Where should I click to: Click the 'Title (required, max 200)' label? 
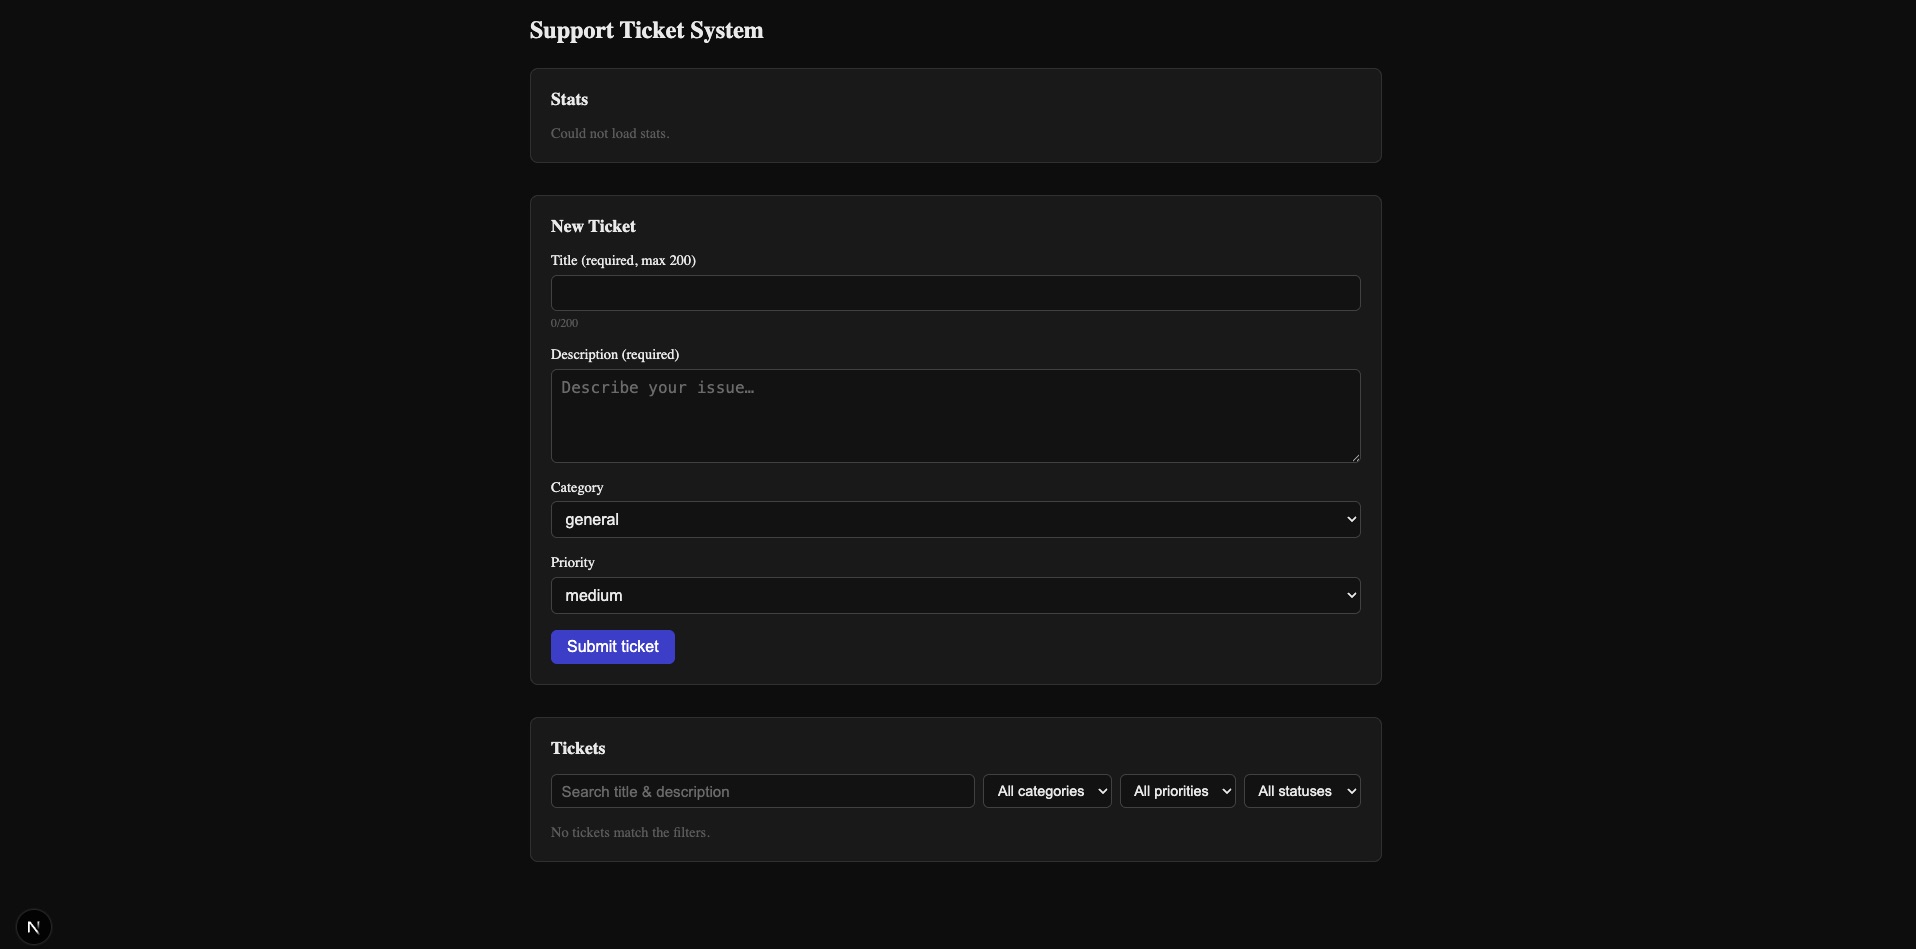point(623,260)
